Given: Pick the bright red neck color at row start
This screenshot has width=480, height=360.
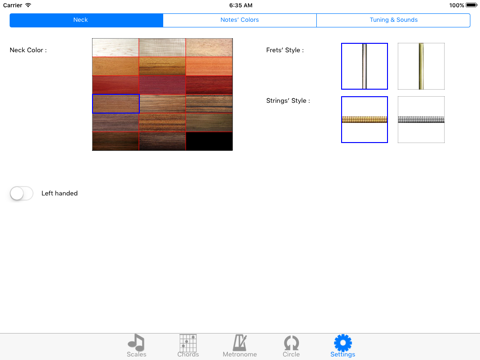Looking at the screenshot, I should click(x=115, y=85).
